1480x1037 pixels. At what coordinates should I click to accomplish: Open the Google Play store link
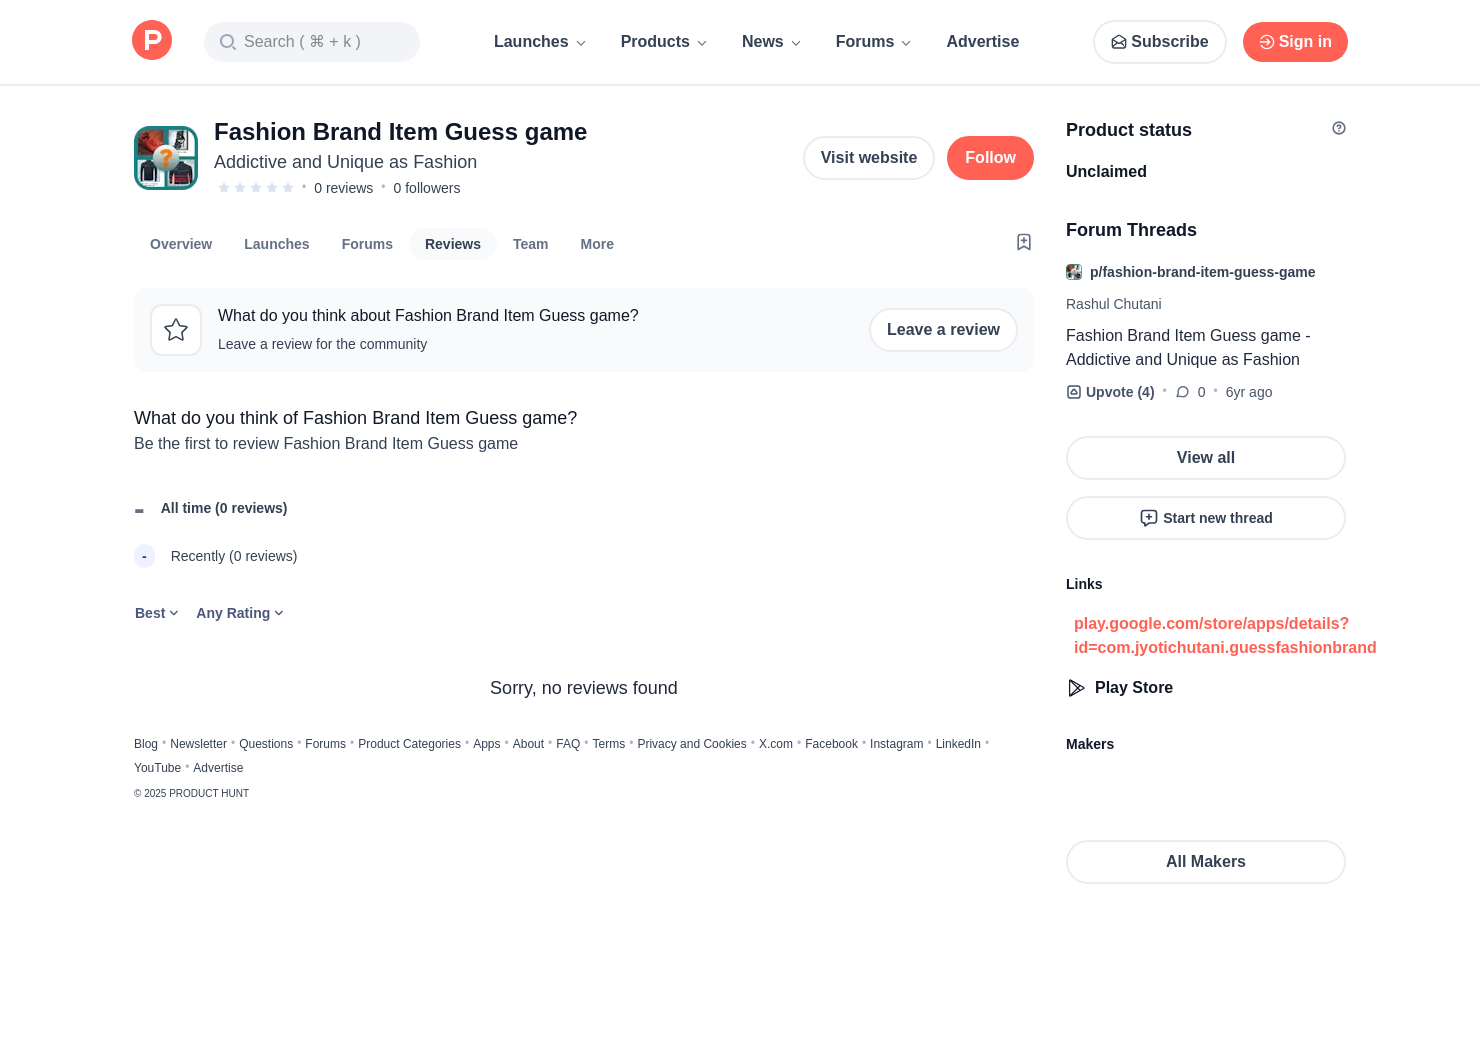1225,636
